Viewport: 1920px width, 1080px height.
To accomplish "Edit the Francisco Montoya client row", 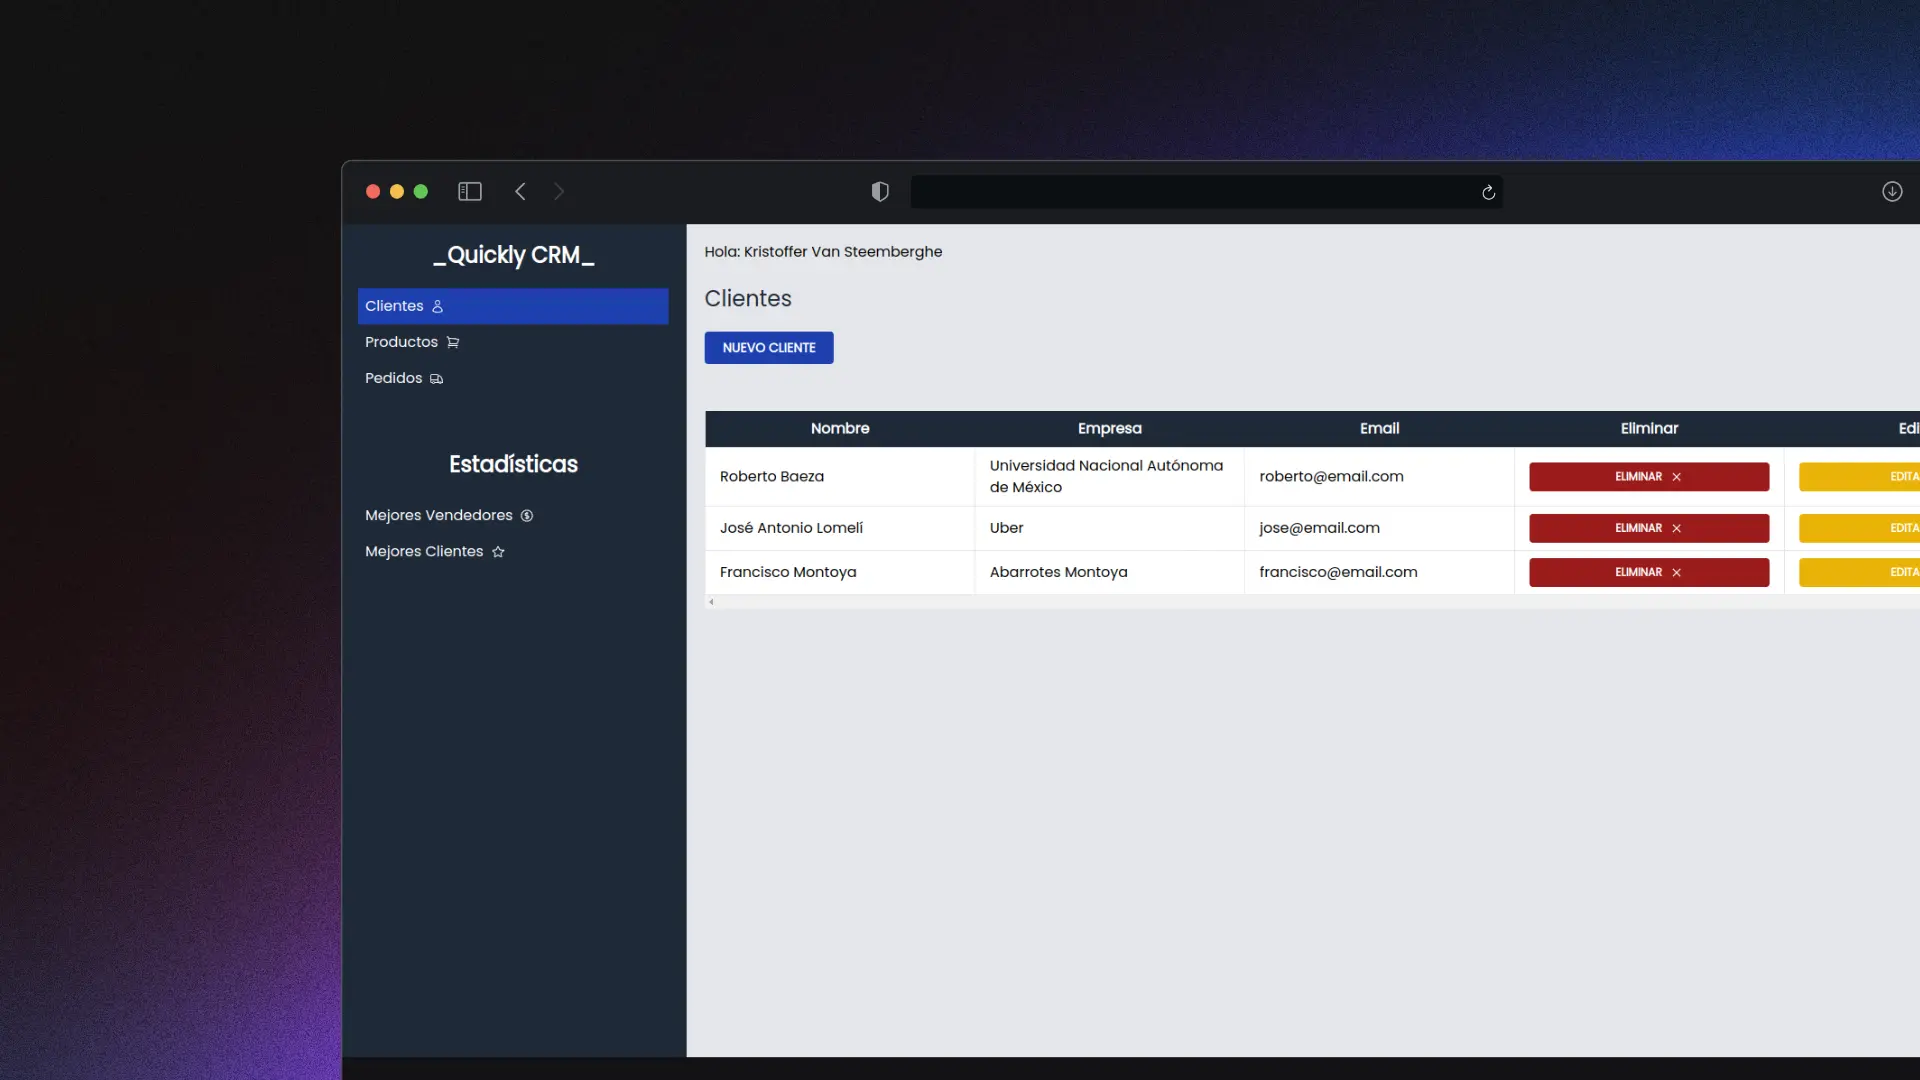I will coord(1859,572).
